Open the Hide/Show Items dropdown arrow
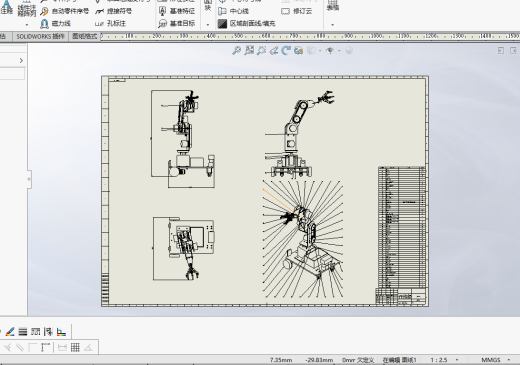520x365 pixels. tap(339, 51)
